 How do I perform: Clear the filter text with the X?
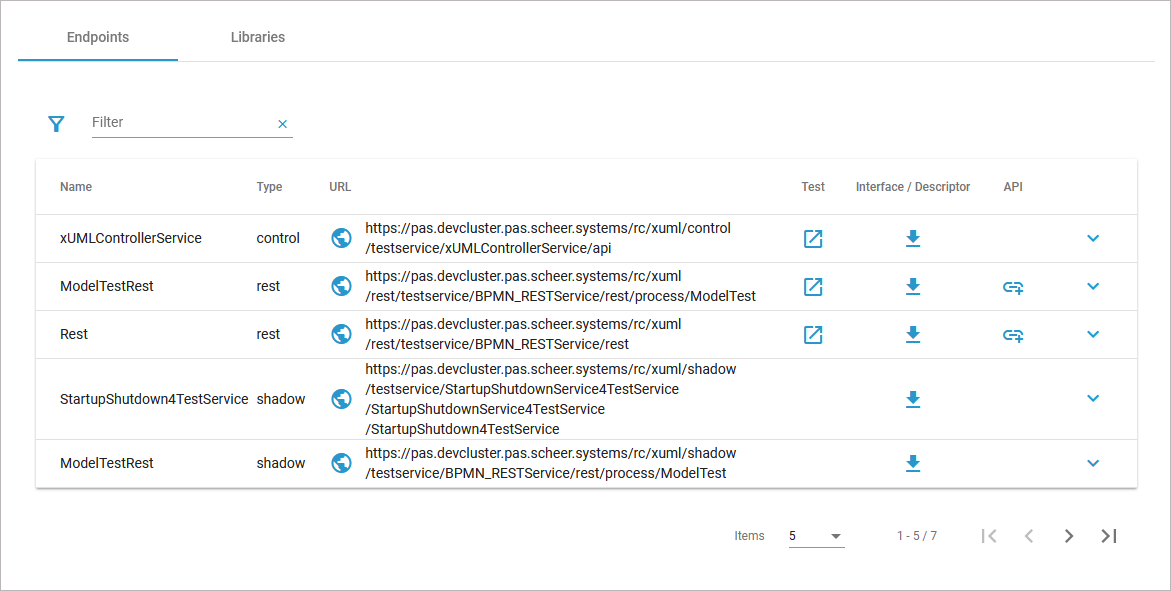point(282,123)
